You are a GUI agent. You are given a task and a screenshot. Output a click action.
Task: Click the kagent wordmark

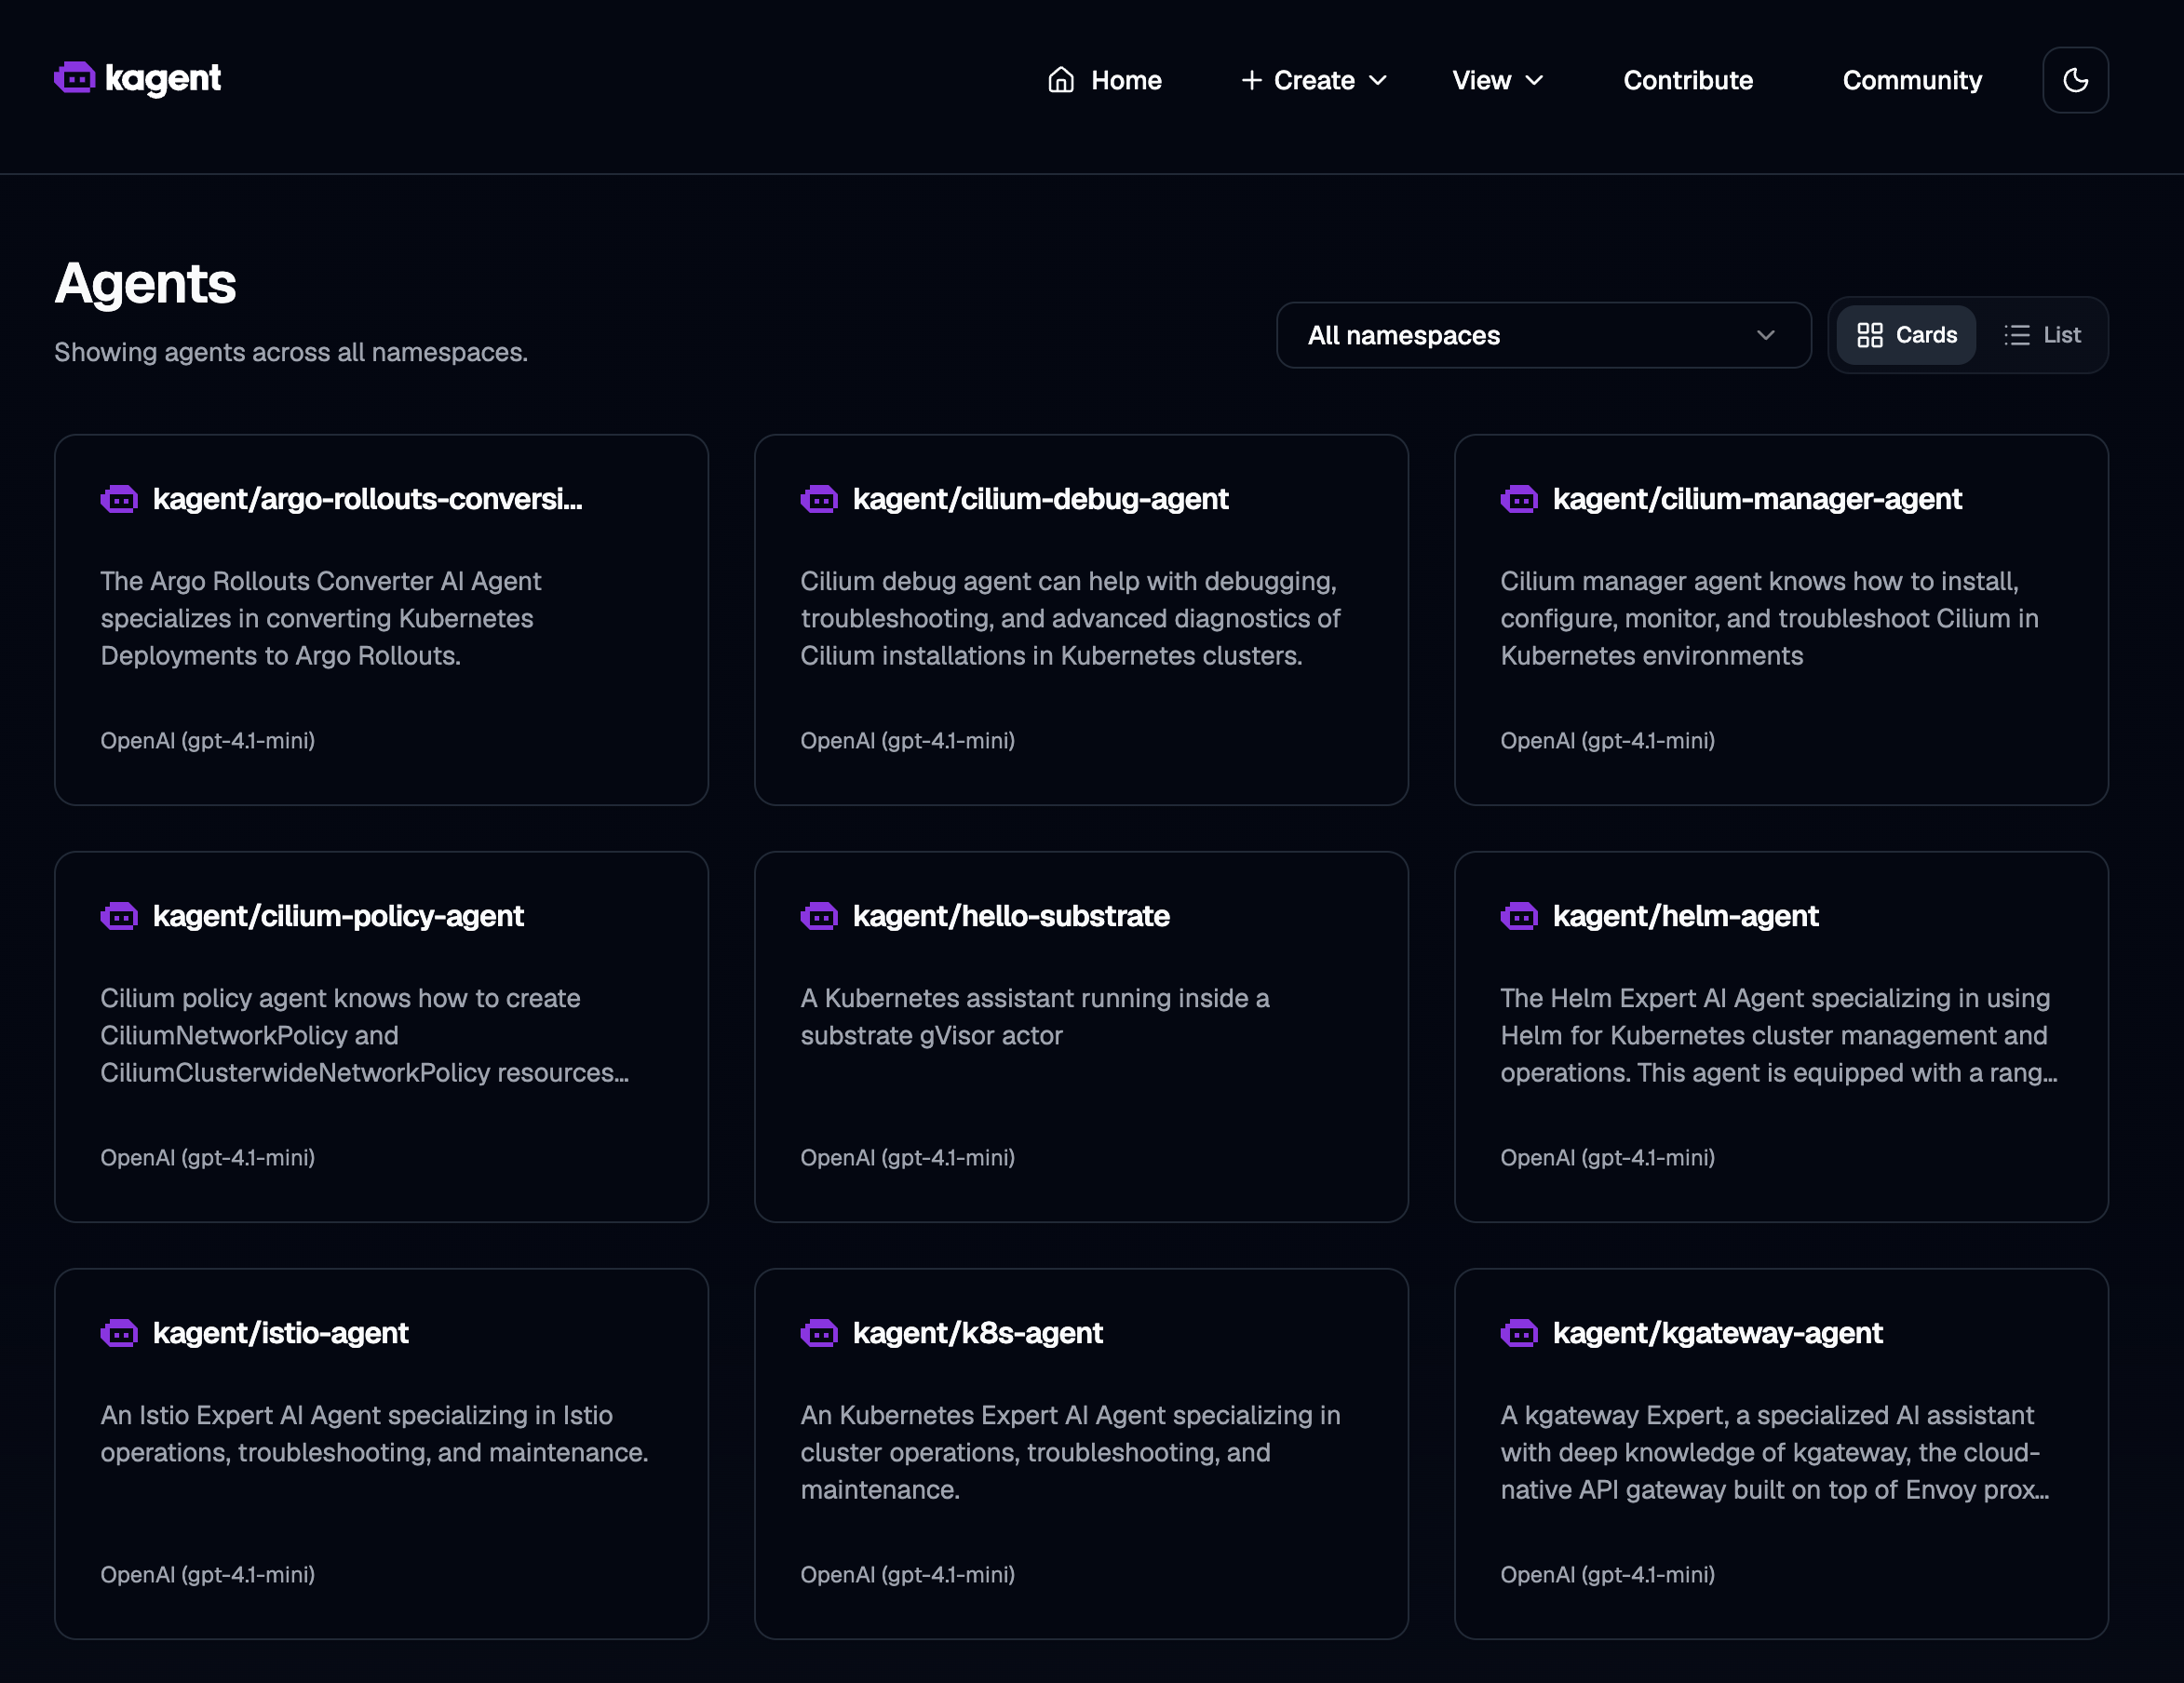(162, 79)
